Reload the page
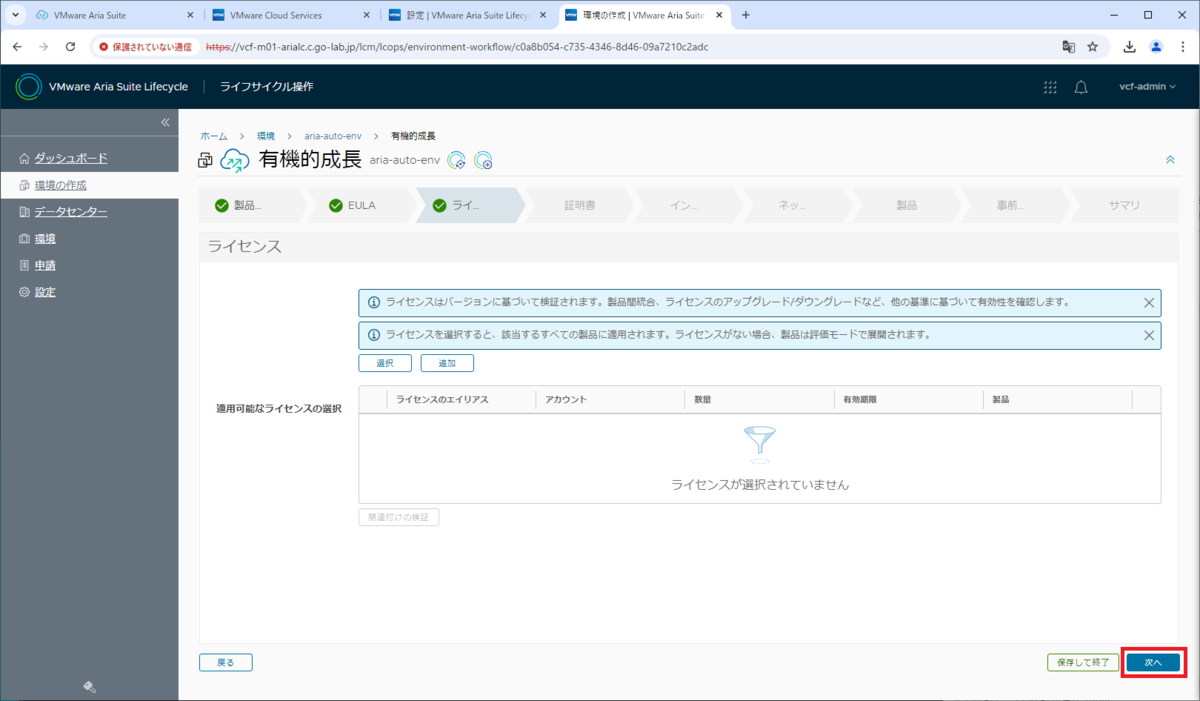The width and height of the screenshot is (1200, 701). 70,47
